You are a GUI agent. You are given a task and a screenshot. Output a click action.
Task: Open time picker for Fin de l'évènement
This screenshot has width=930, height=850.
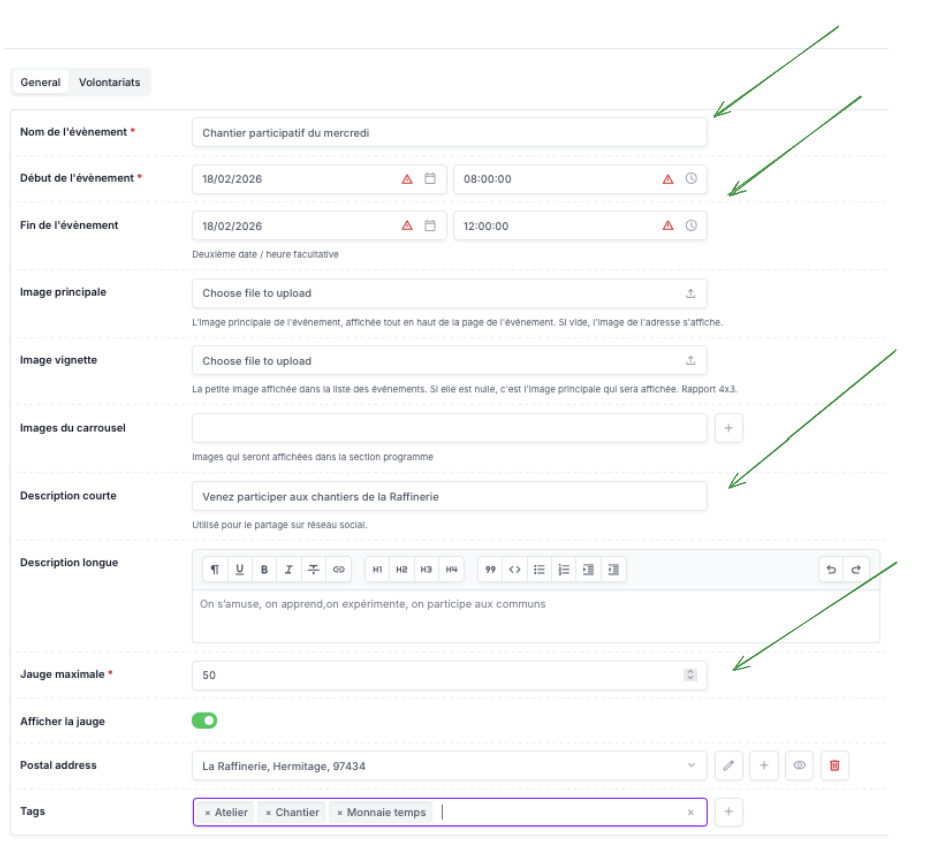[691, 226]
